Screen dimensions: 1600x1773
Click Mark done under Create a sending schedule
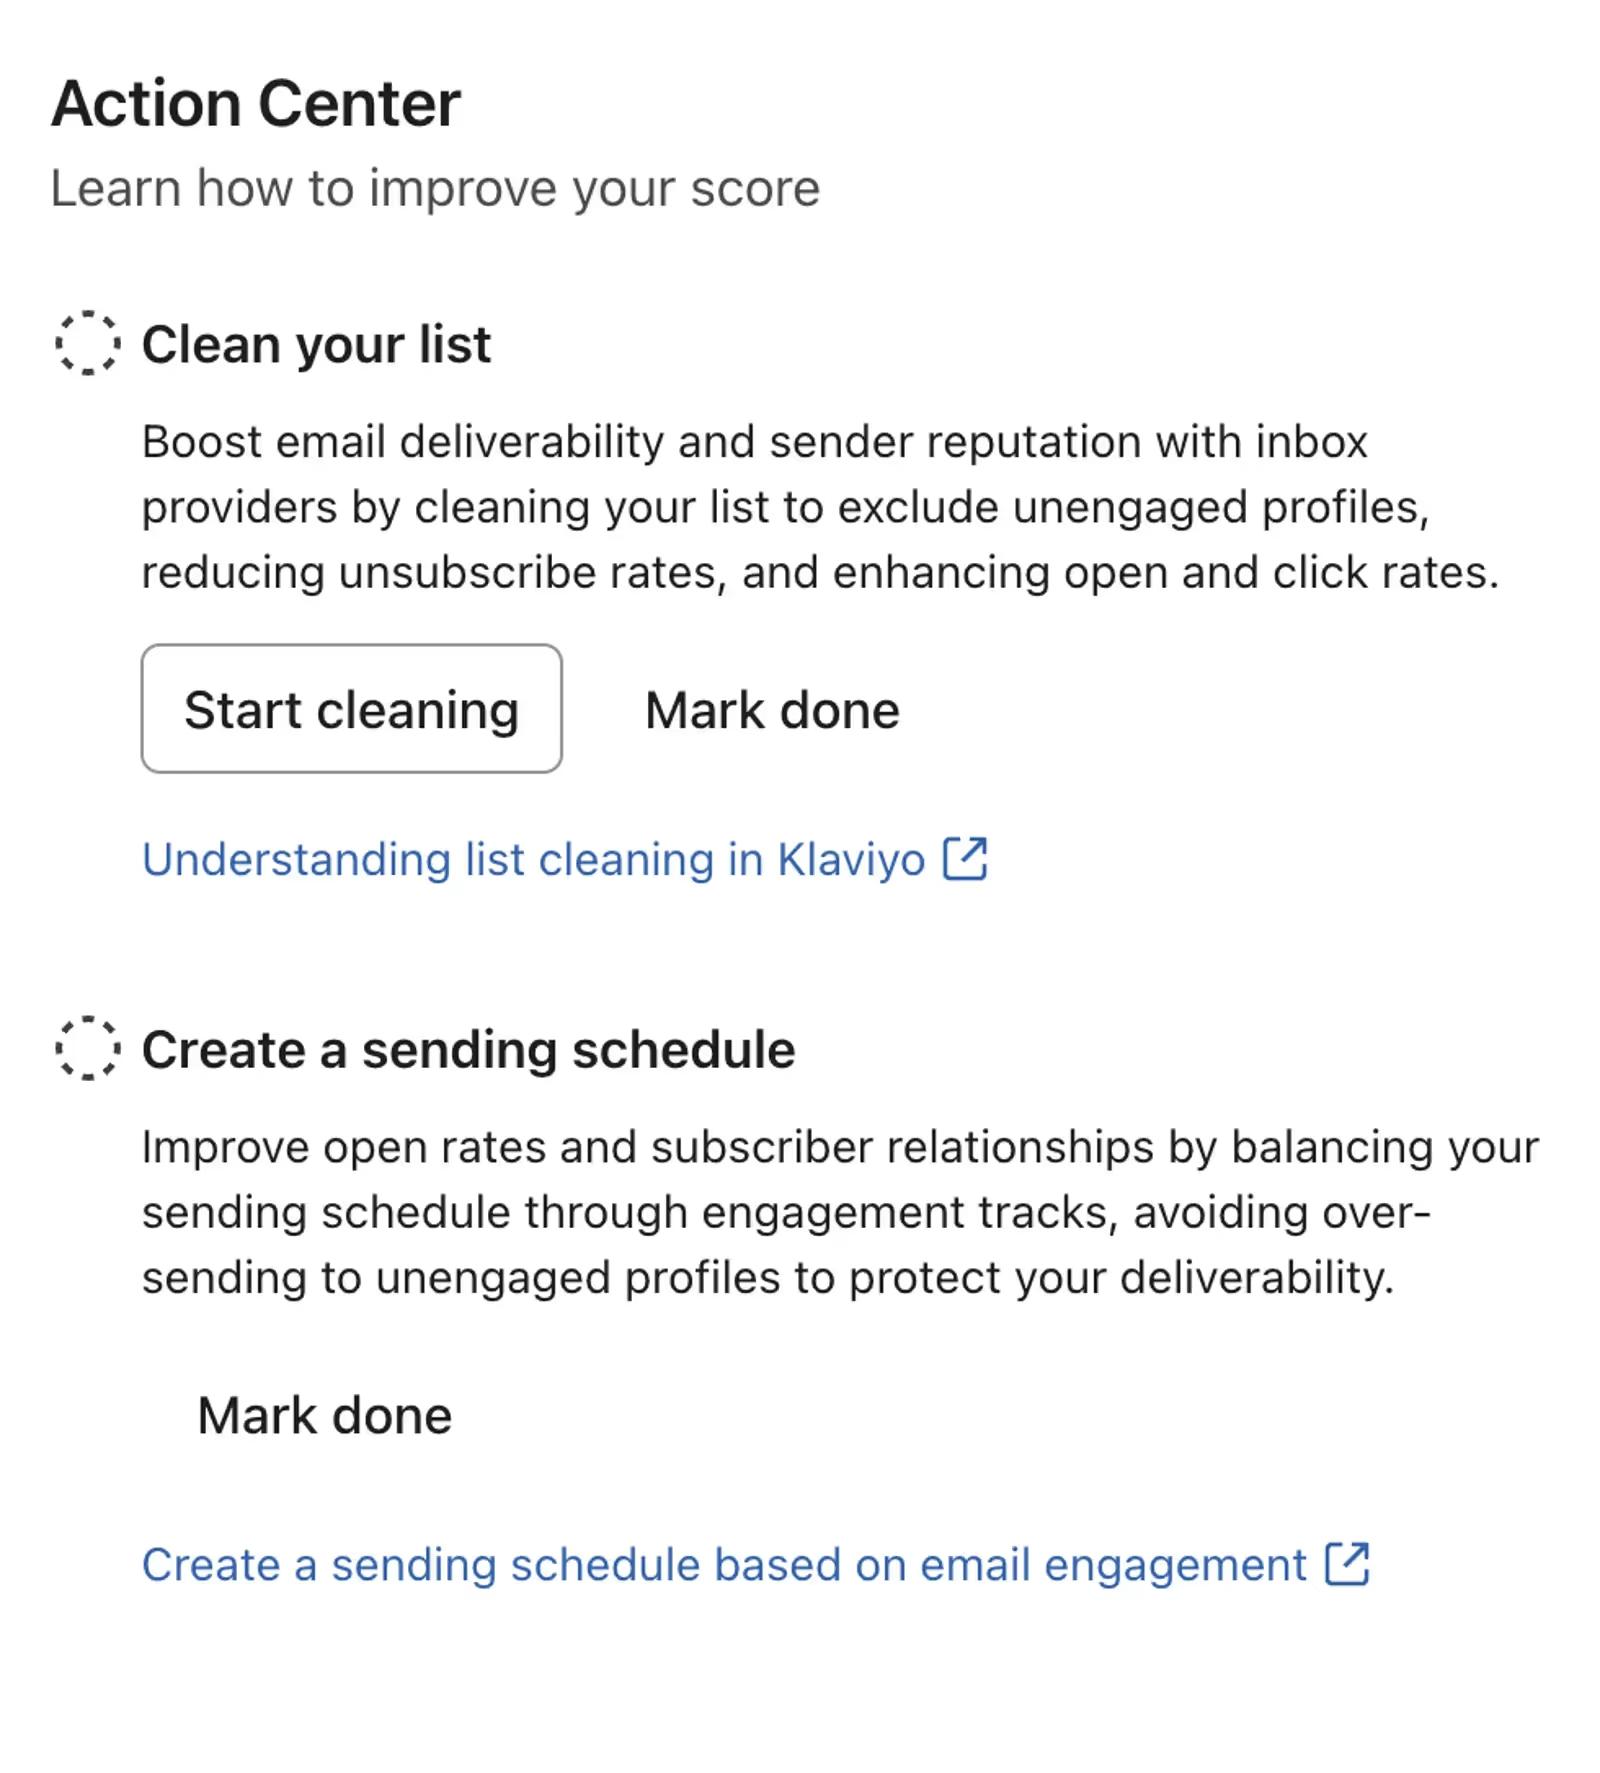pyautogui.click(x=325, y=1414)
